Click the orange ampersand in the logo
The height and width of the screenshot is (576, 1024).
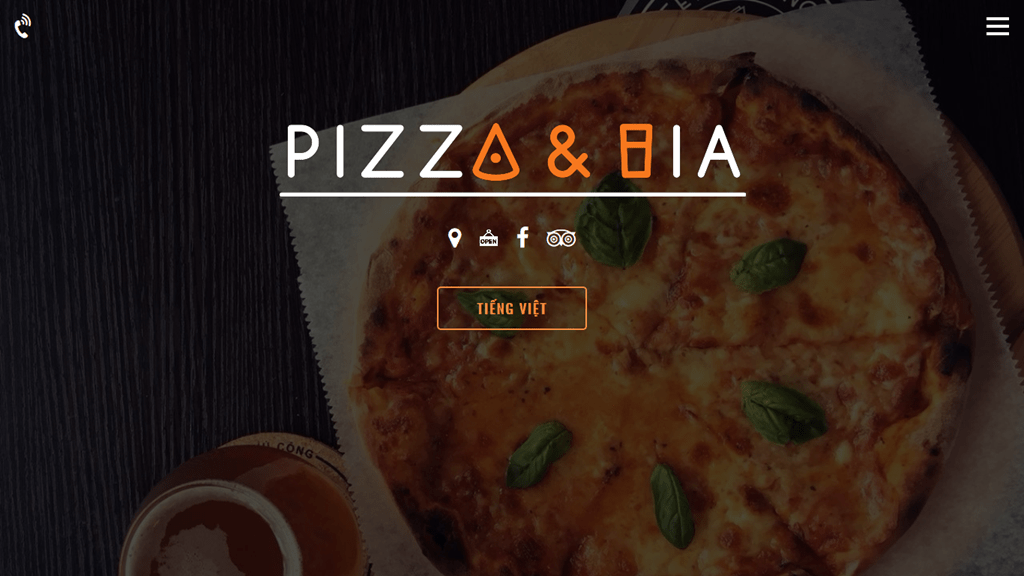568,152
